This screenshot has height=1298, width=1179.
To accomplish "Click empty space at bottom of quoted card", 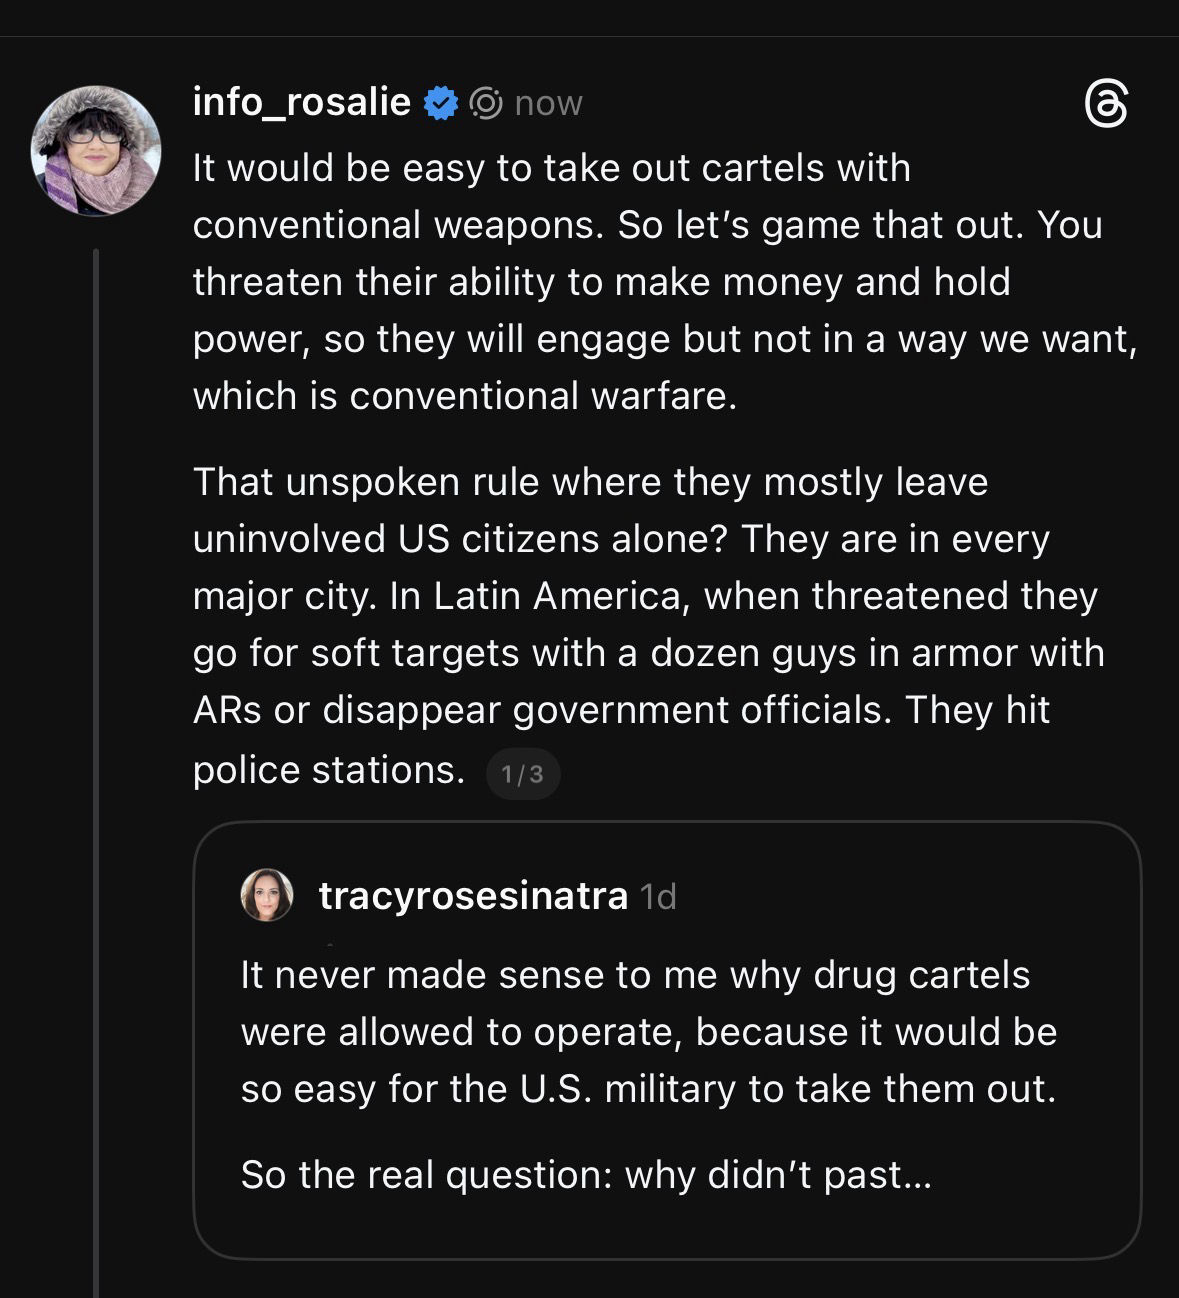I will pos(666,1227).
